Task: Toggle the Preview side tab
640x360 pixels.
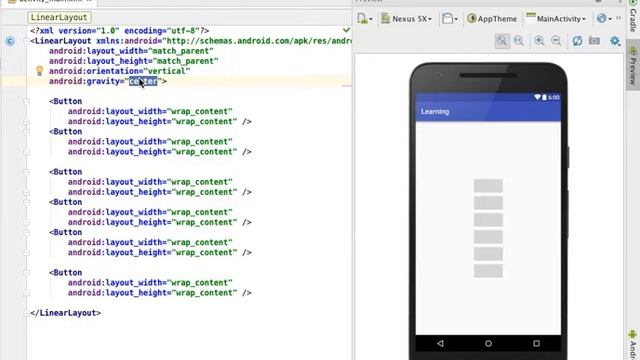Action: pos(633,65)
